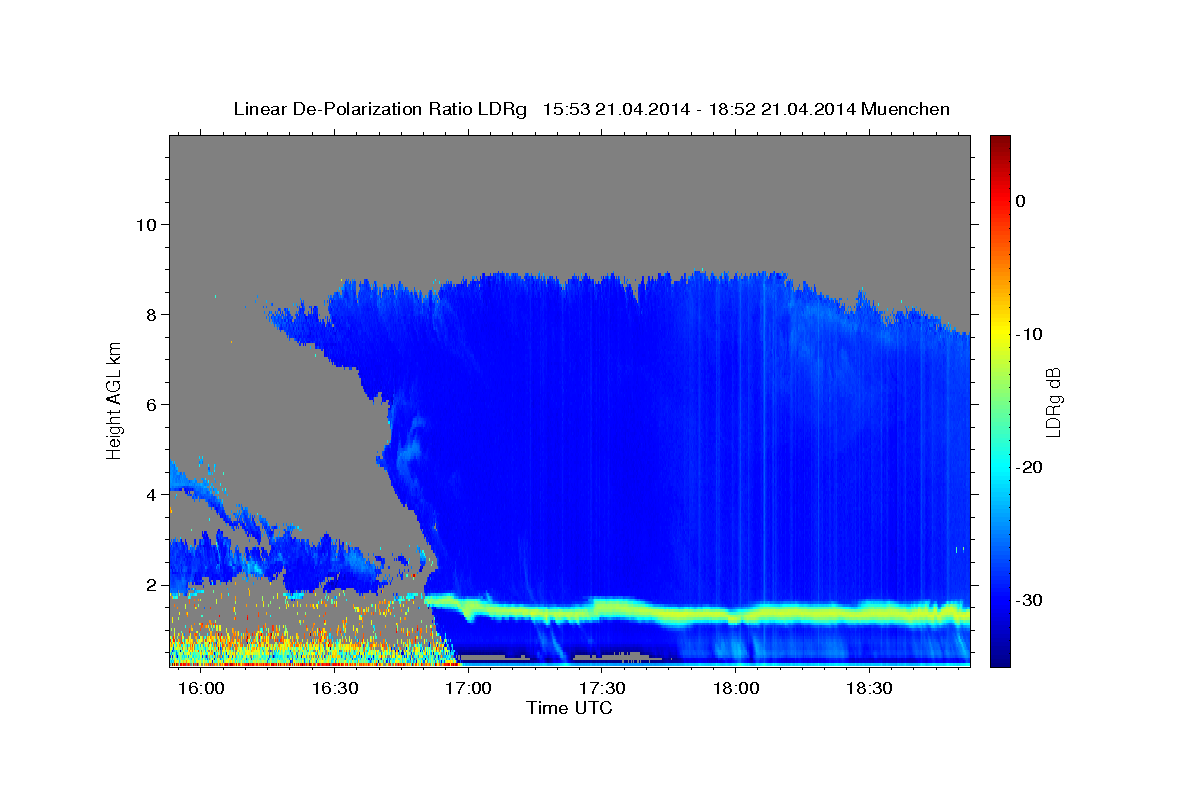1200x800 pixels.
Task: Click the 17:30 time axis label
Action: point(602,688)
